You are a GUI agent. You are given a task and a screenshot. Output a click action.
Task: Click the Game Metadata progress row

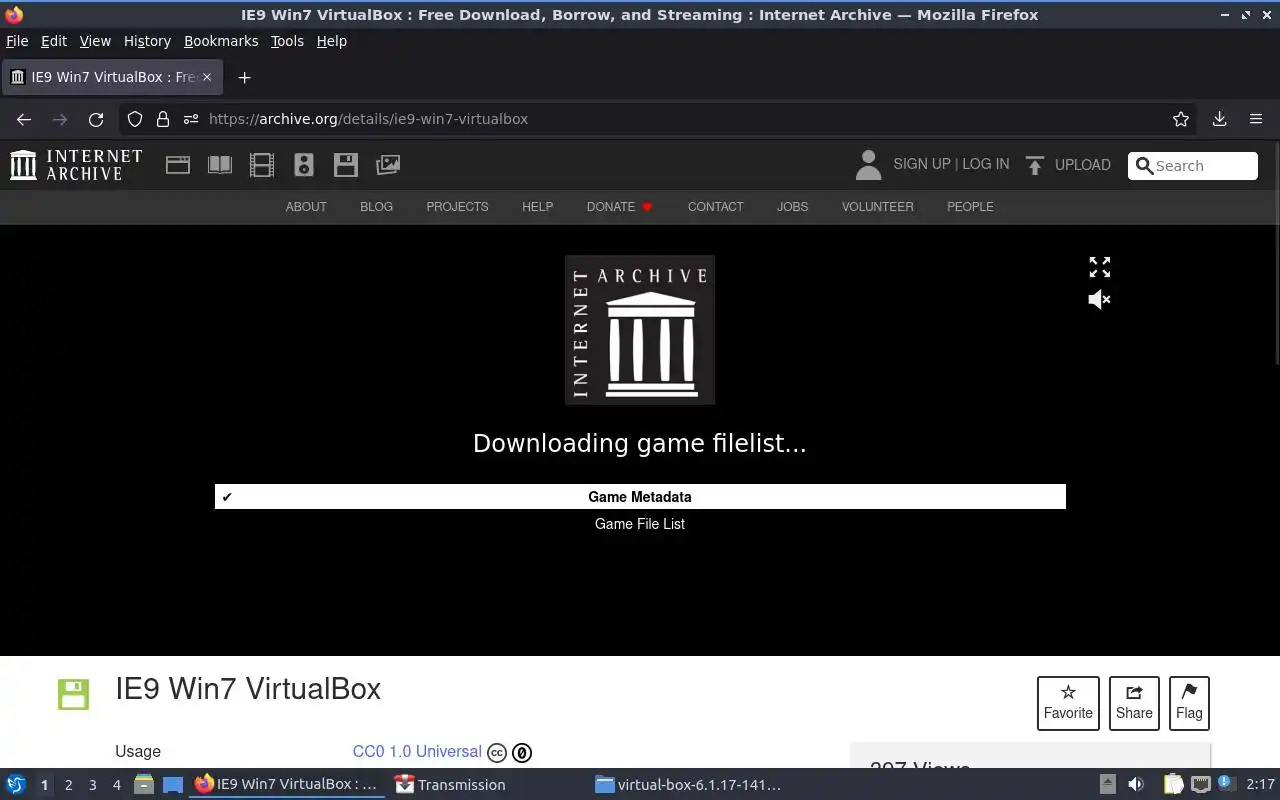640,497
